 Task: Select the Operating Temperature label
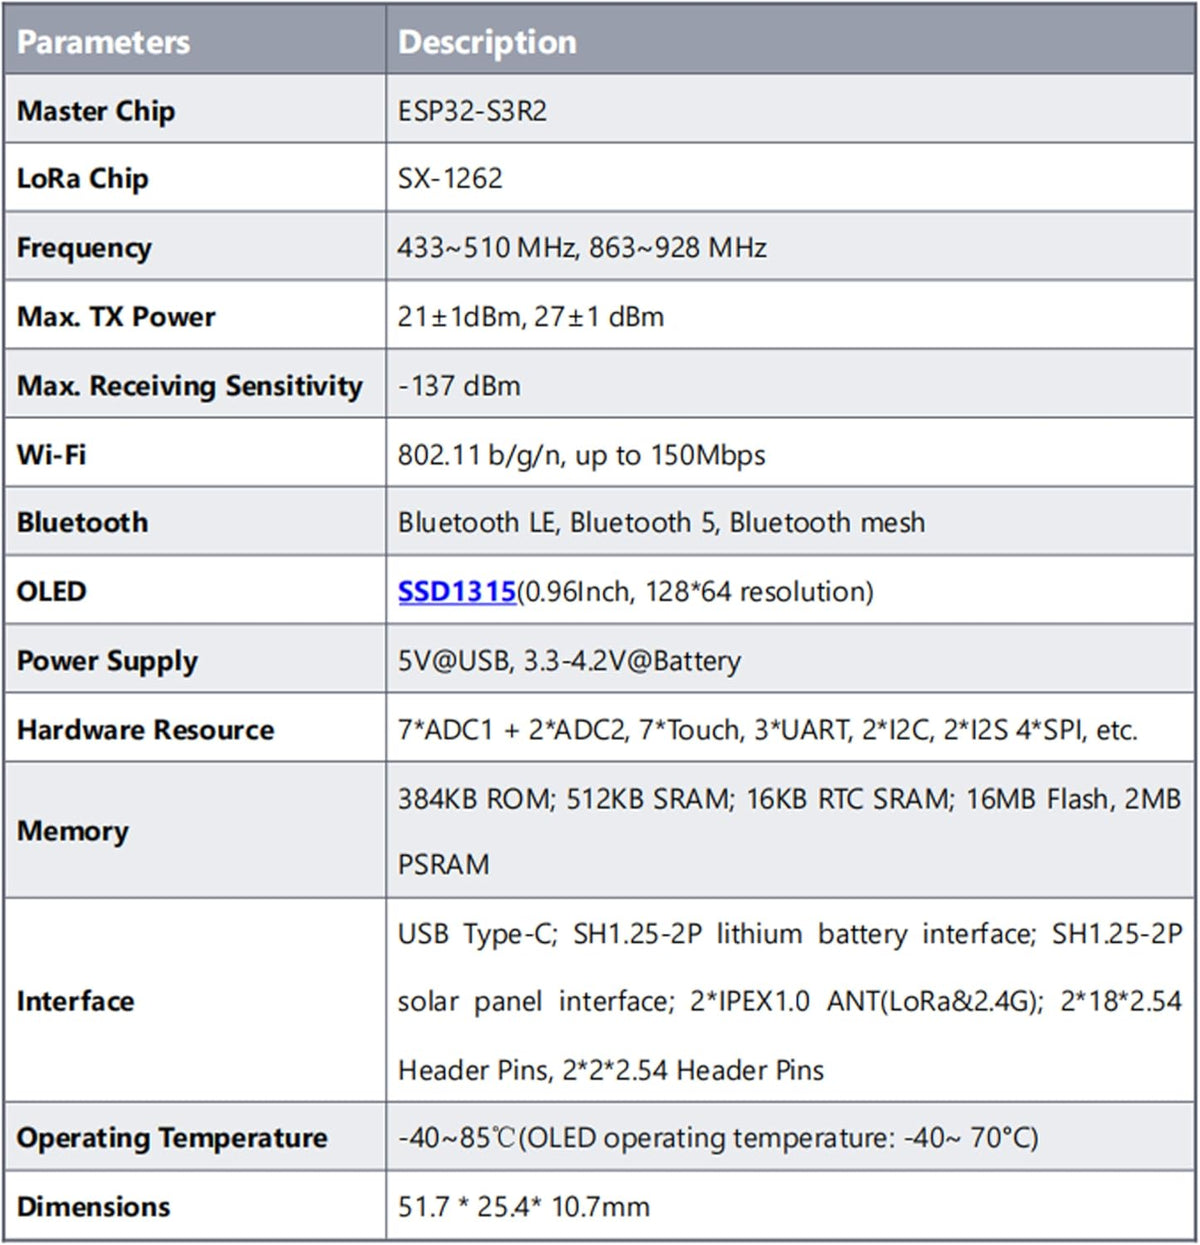[172, 1138]
